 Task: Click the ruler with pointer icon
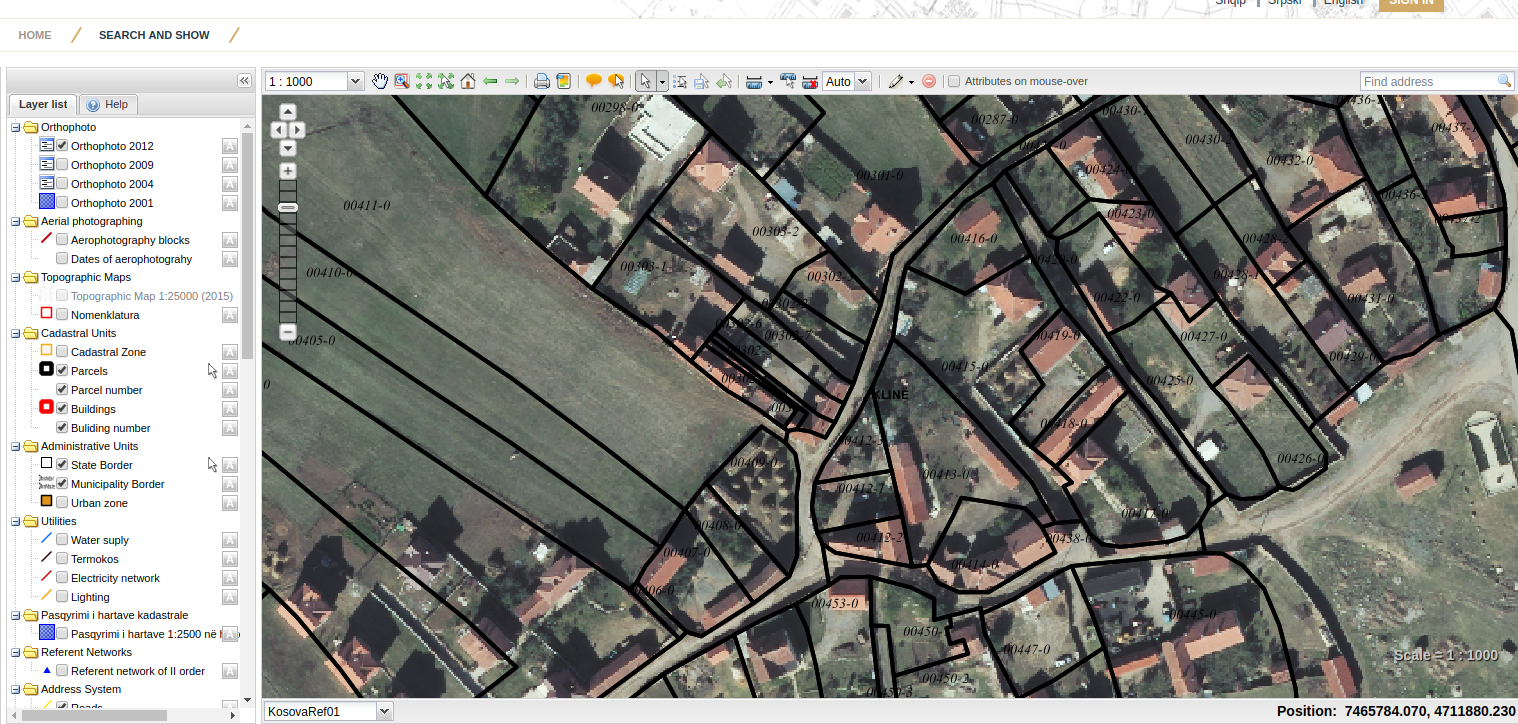[788, 81]
